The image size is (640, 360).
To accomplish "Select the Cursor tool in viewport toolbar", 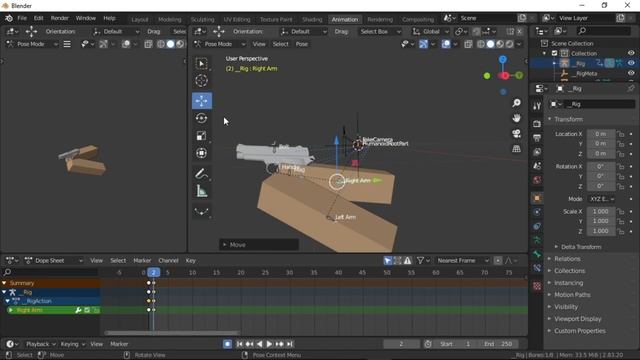I will (202, 80).
